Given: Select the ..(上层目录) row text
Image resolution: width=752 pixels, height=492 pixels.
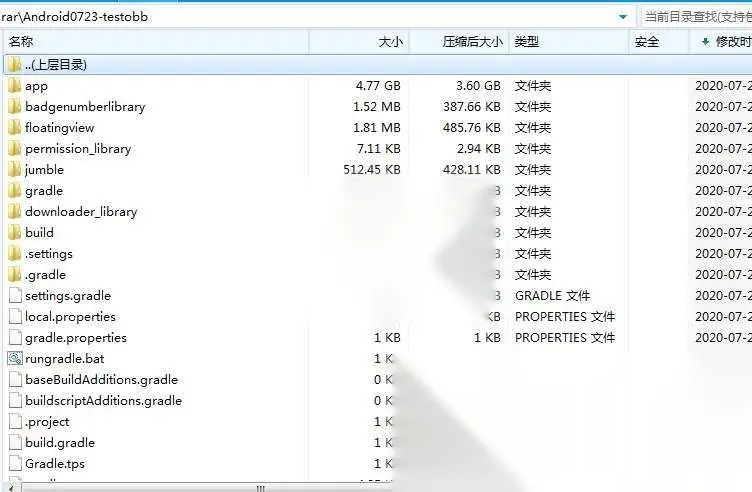Looking at the screenshot, I should 56,65.
